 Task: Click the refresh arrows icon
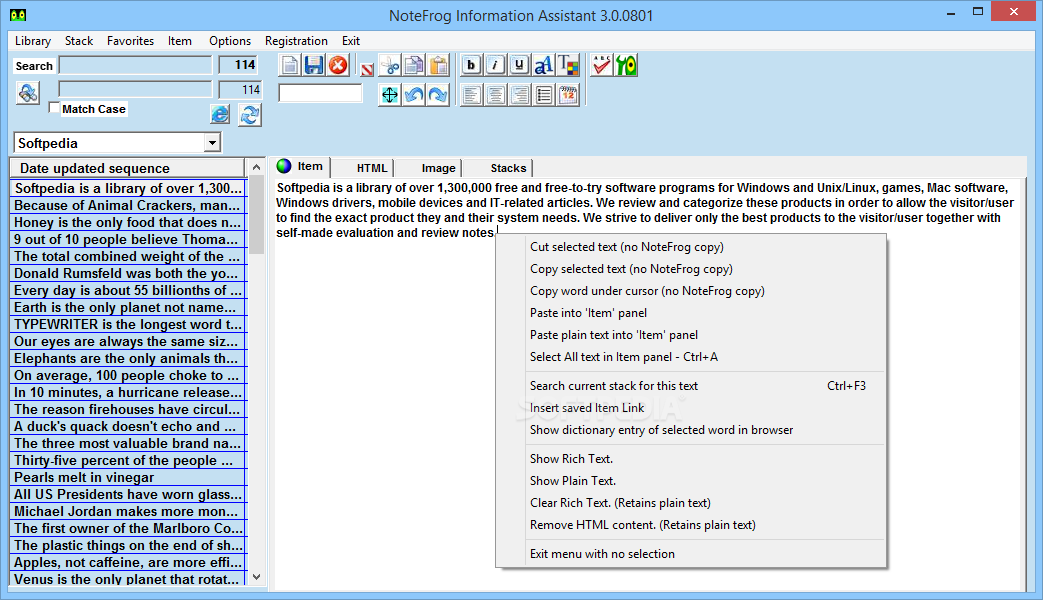(249, 114)
